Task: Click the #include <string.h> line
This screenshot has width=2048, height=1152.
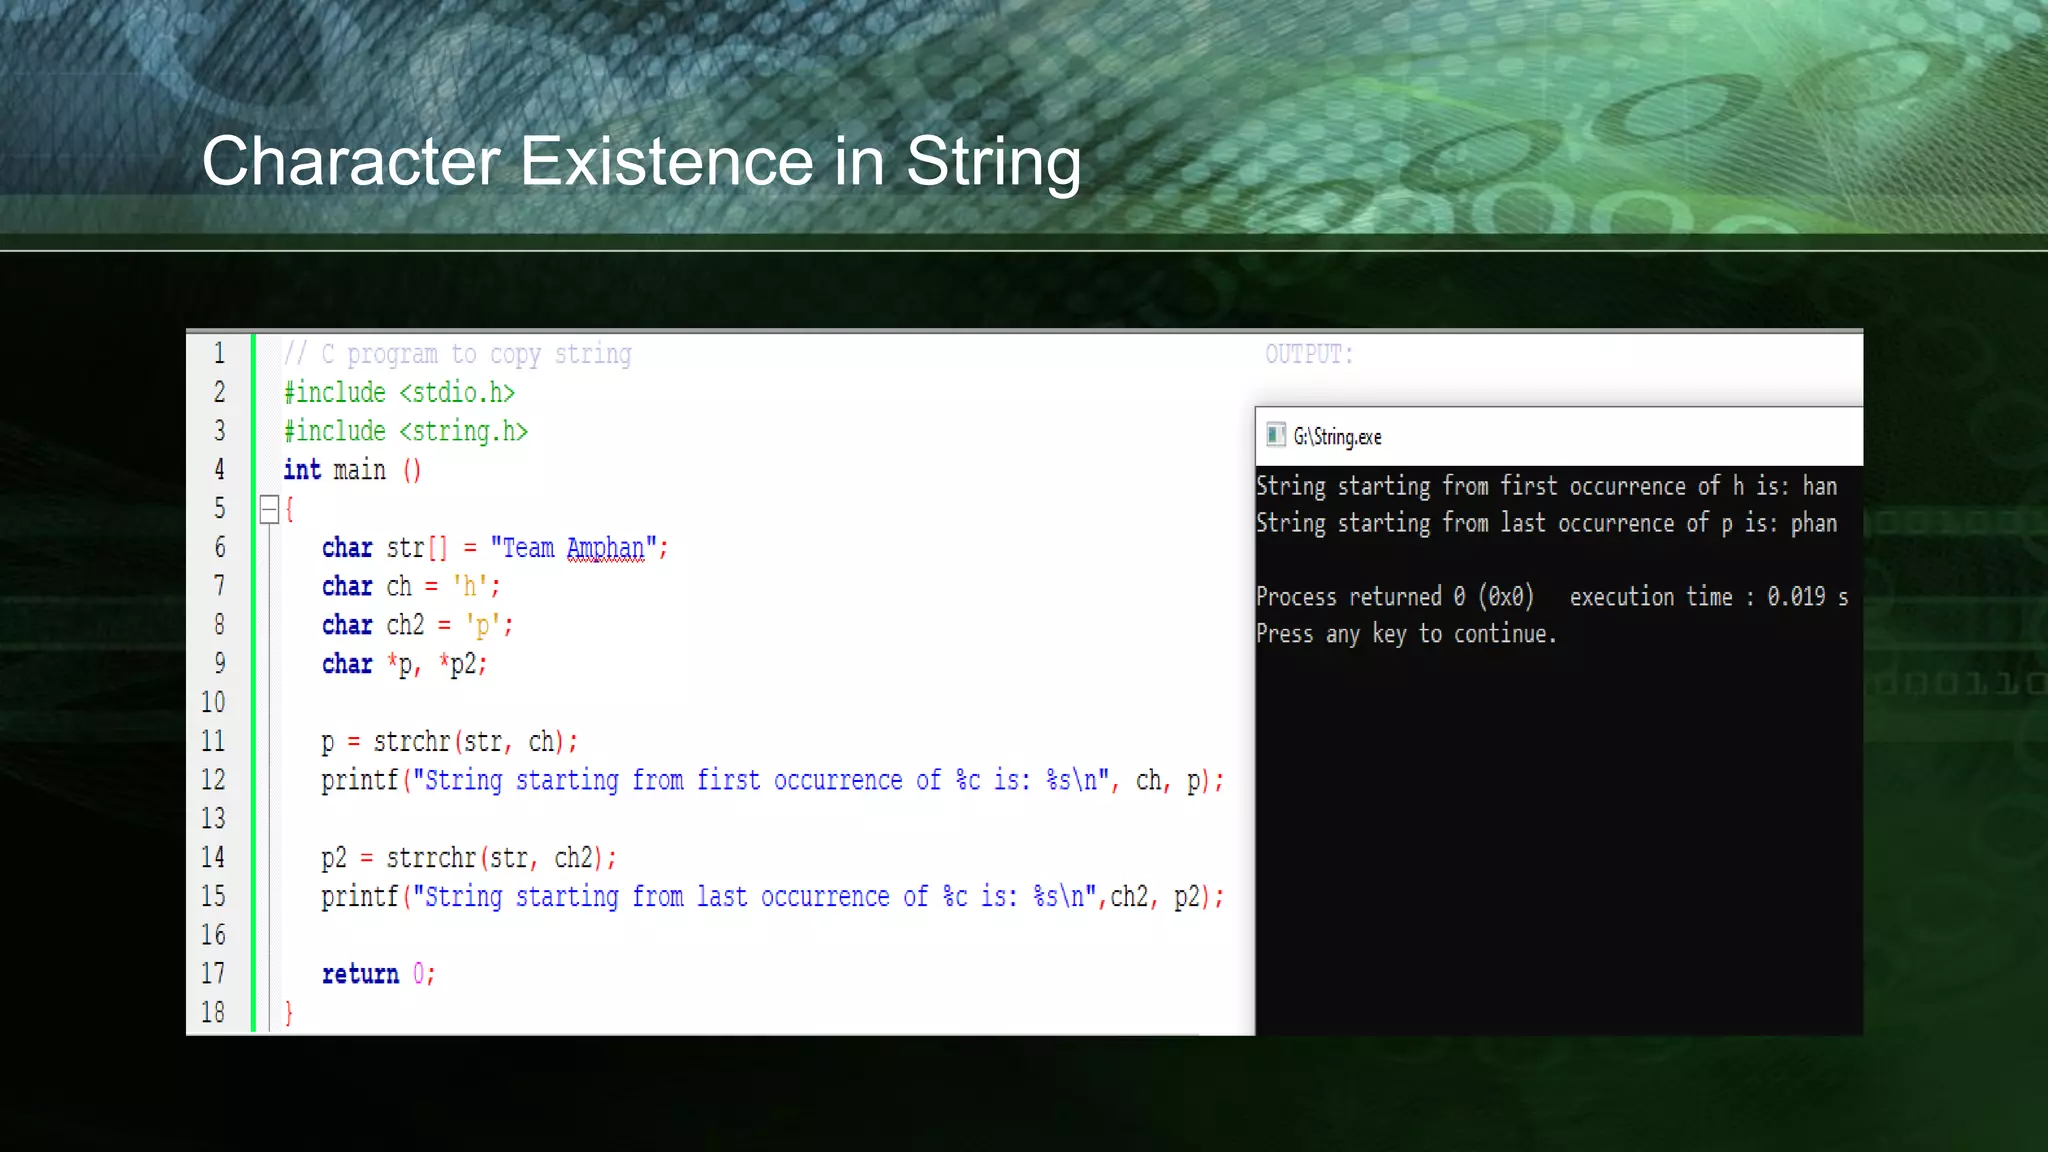Action: click(405, 432)
